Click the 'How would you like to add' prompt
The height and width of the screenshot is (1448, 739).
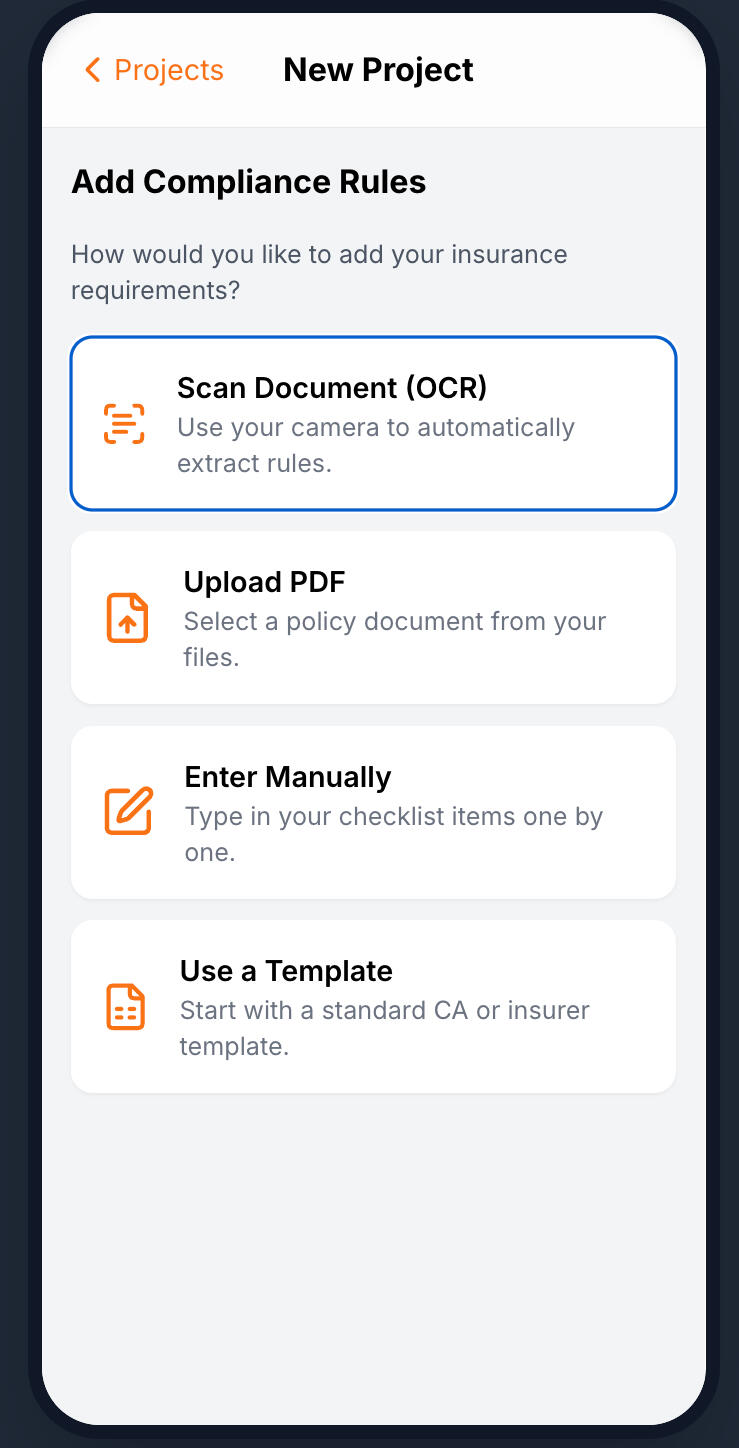tap(319, 272)
